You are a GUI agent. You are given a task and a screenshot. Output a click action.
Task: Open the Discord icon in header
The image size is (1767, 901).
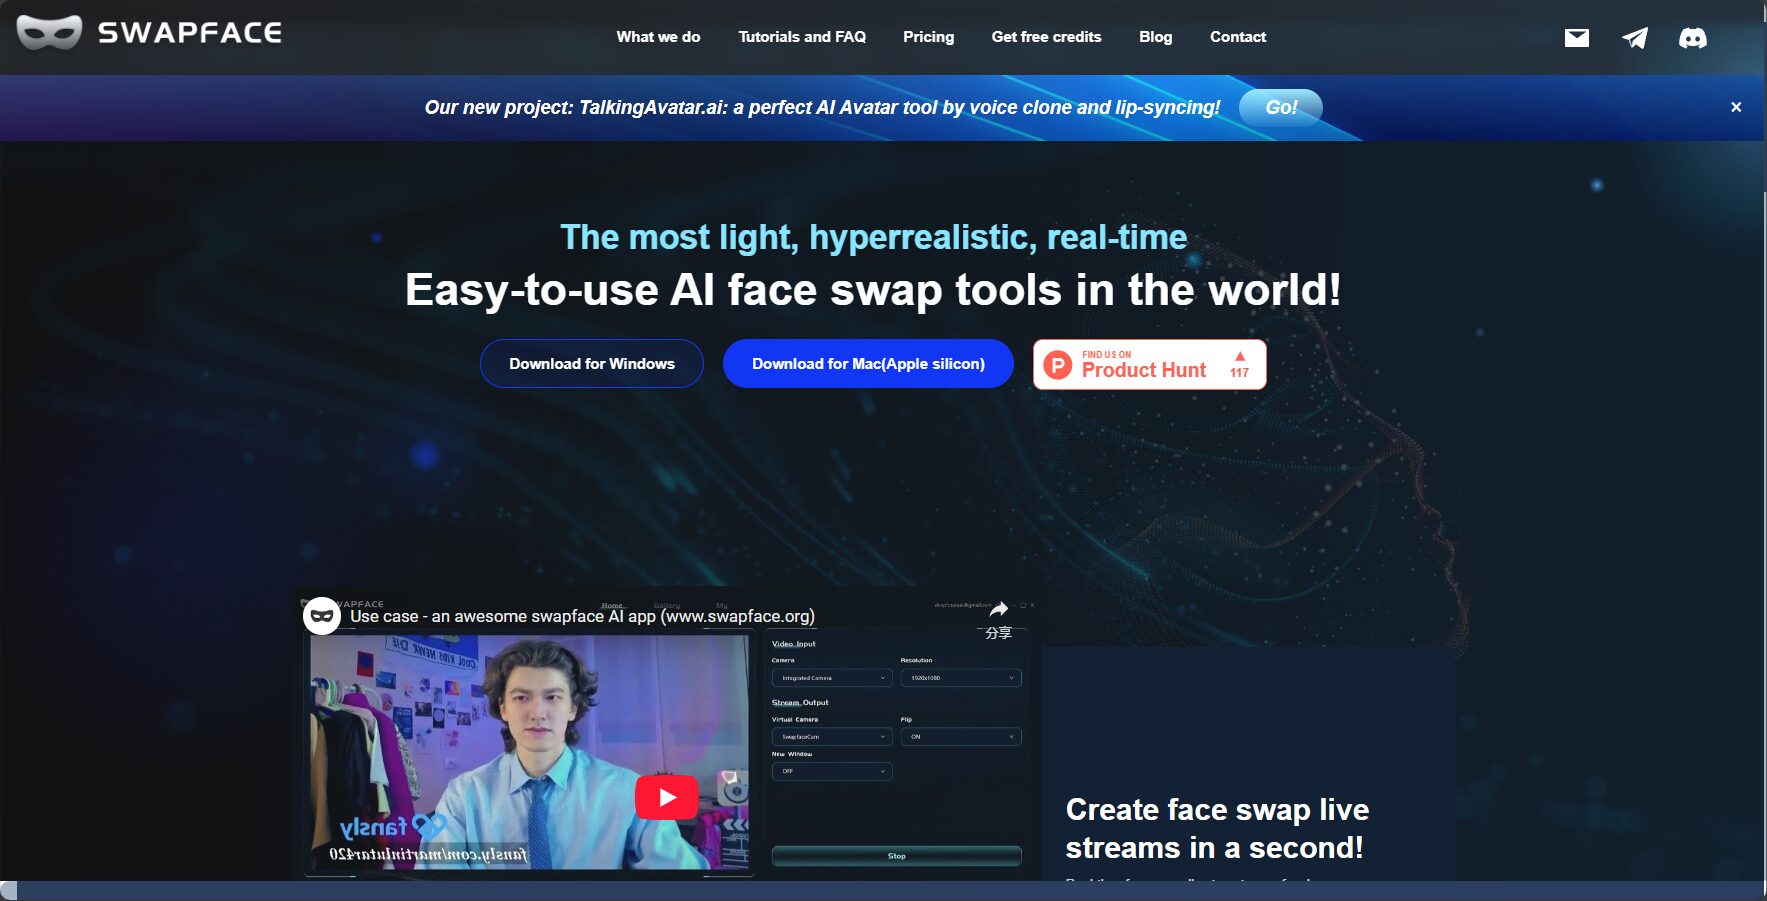[1693, 38]
